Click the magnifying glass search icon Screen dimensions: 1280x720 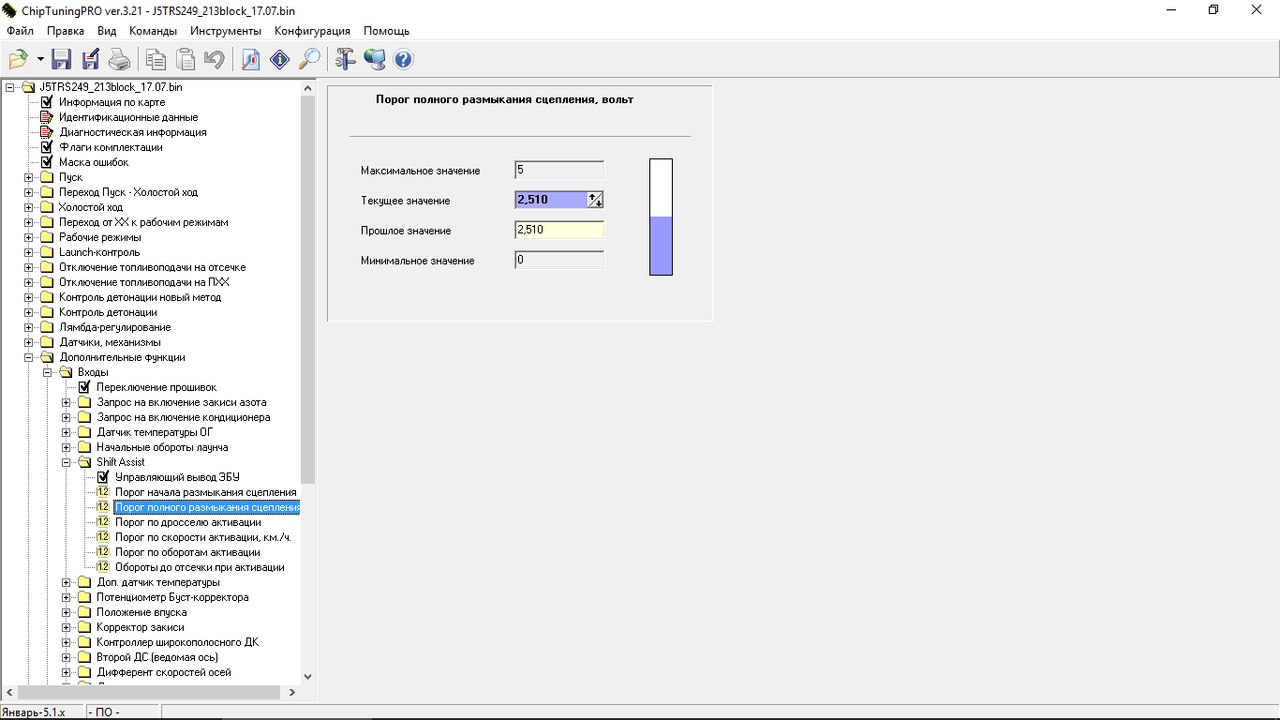coord(310,60)
